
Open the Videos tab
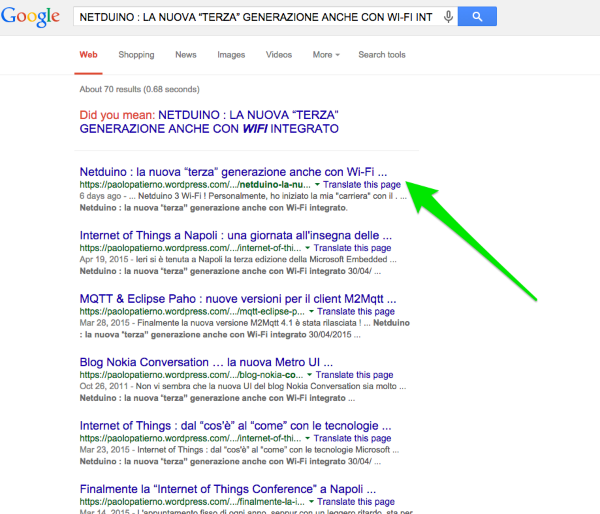click(x=279, y=55)
